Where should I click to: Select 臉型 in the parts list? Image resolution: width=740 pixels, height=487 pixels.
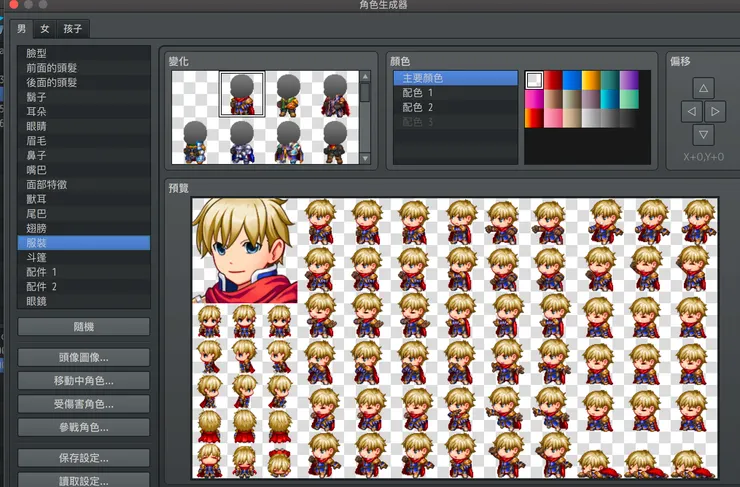tap(84, 53)
